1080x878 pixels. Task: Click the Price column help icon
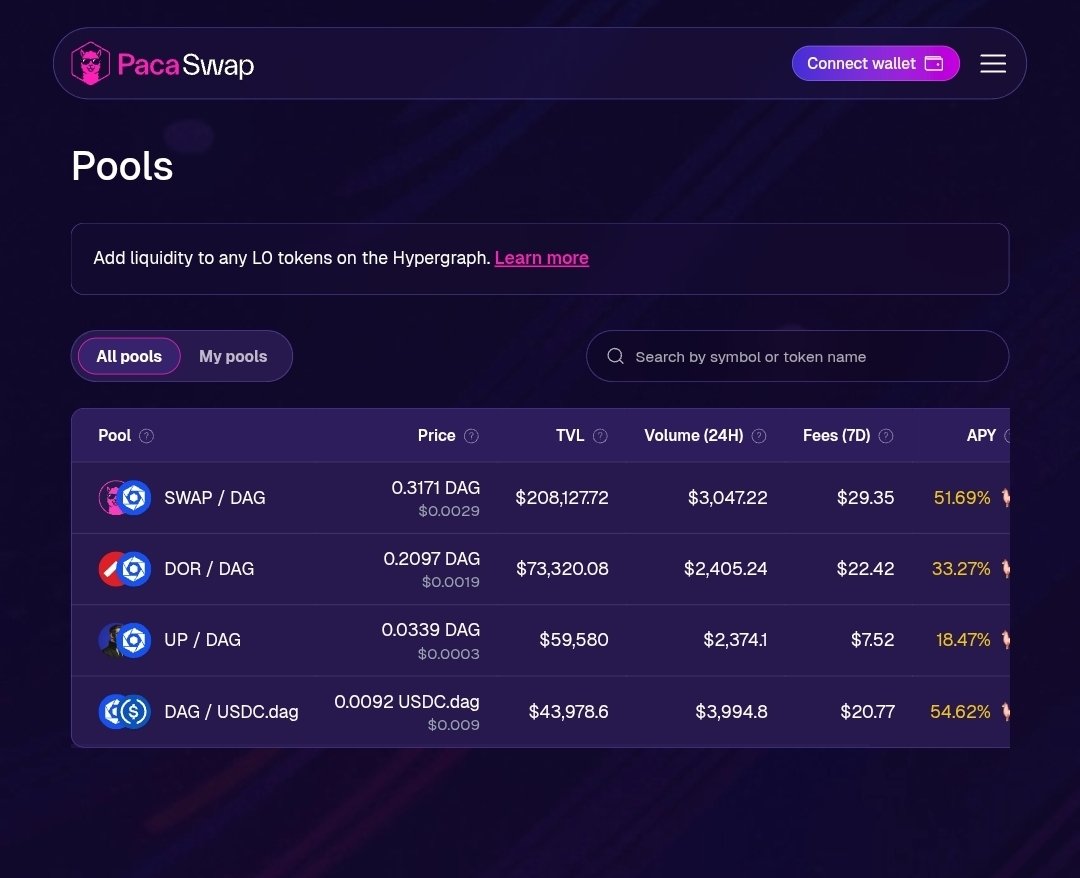pos(471,436)
